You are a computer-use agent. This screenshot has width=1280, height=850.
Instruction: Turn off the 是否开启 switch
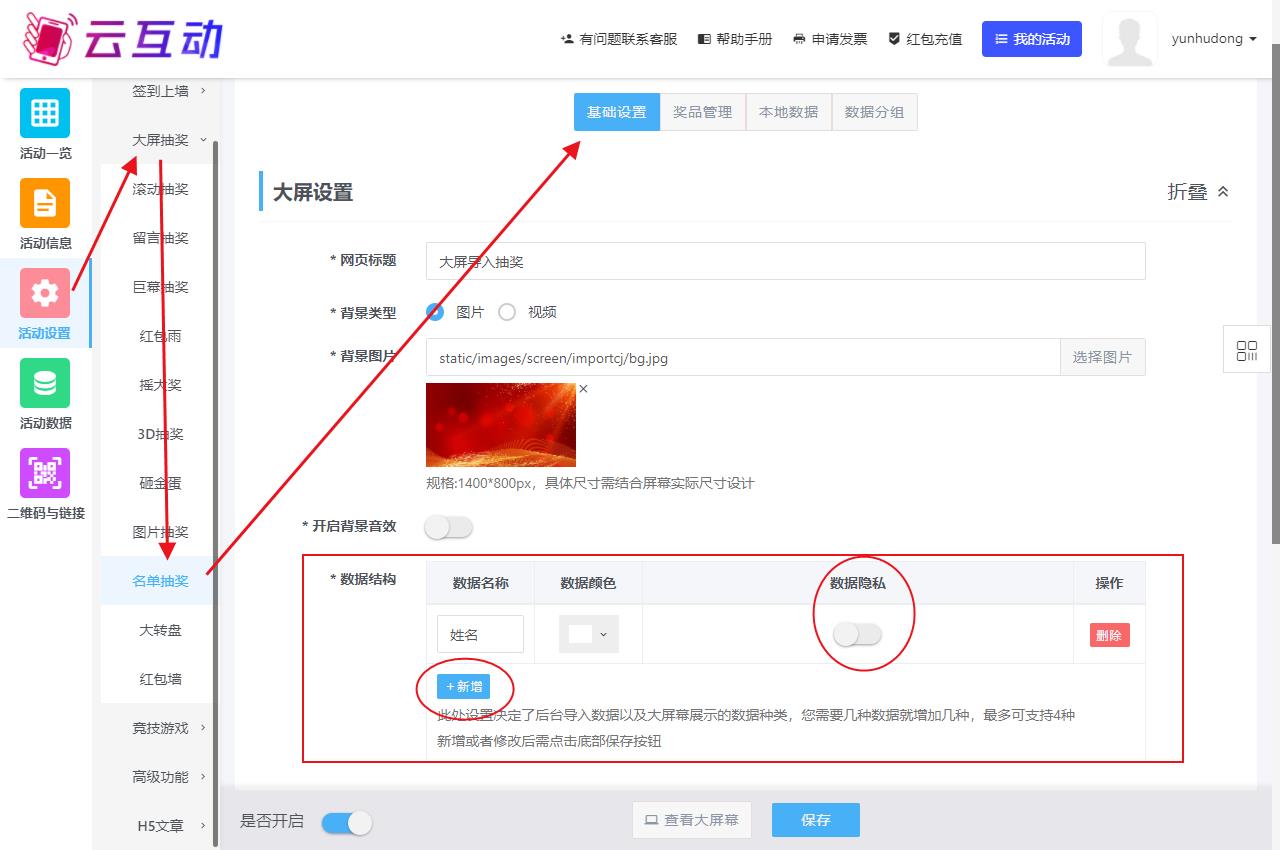click(347, 822)
